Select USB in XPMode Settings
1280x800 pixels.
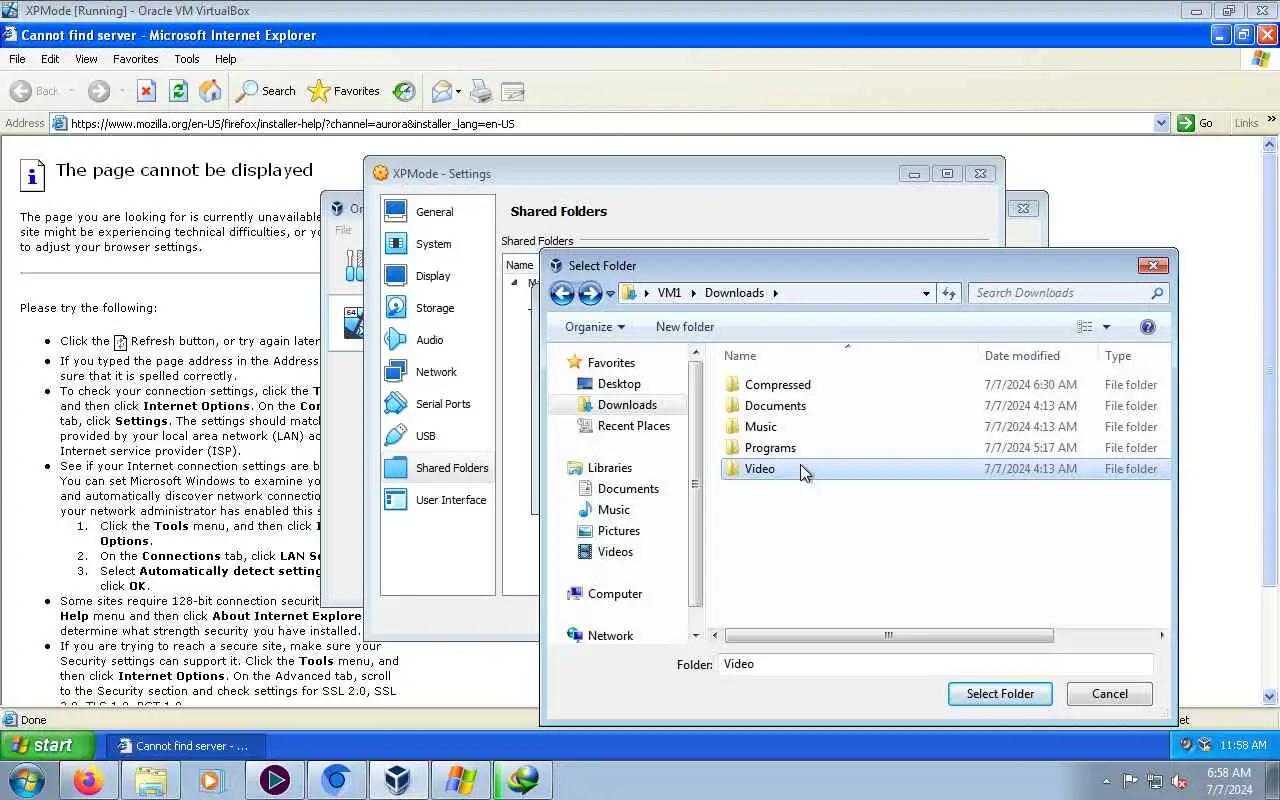(437, 436)
